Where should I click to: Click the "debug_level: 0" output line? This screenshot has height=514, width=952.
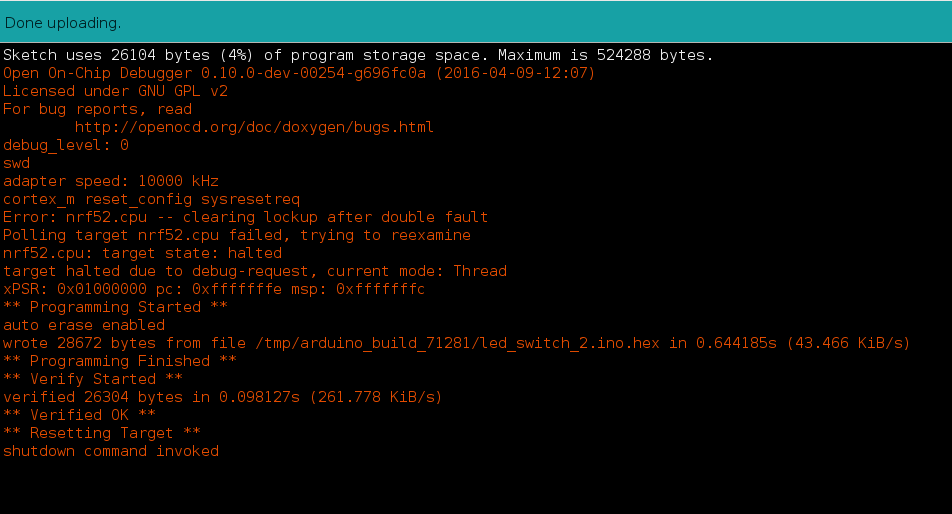66,145
